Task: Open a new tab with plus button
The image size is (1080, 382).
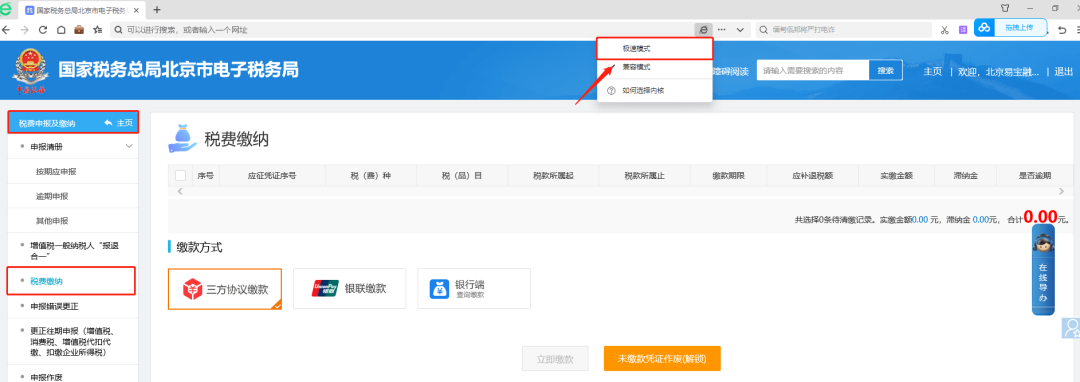Action: [157, 10]
